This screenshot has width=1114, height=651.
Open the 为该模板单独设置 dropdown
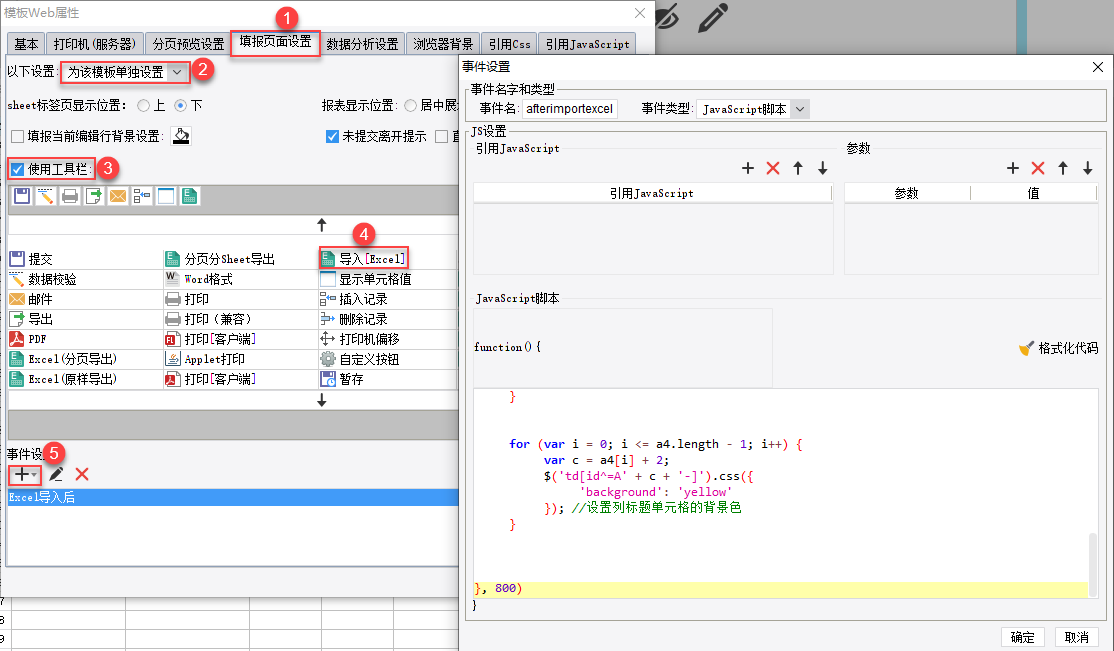(x=124, y=72)
